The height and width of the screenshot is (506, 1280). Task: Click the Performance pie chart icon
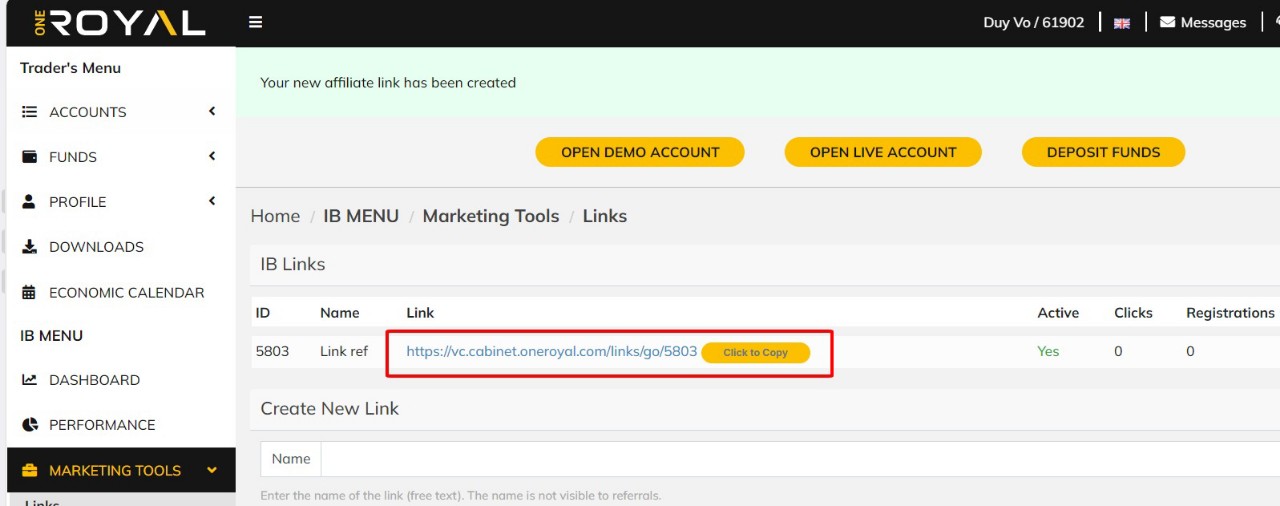coord(29,425)
